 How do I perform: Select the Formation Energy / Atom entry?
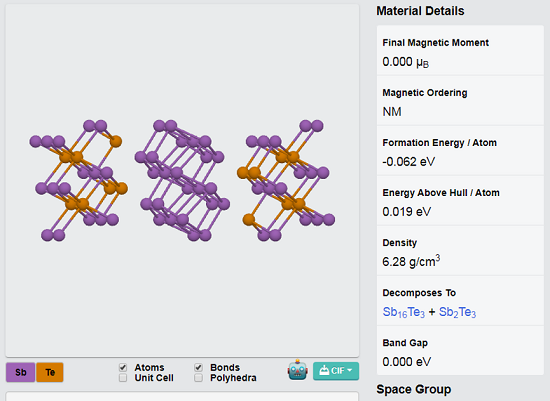click(x=460, y=151)
